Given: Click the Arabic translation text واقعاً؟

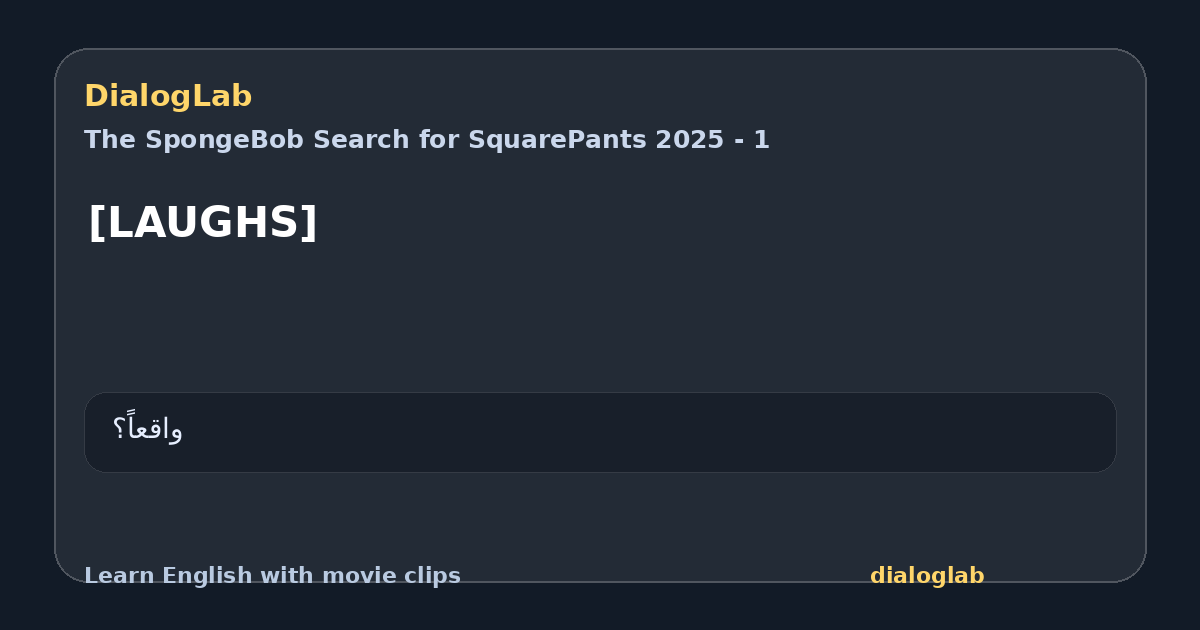Looking at the screenshot, I should [148, 429].
